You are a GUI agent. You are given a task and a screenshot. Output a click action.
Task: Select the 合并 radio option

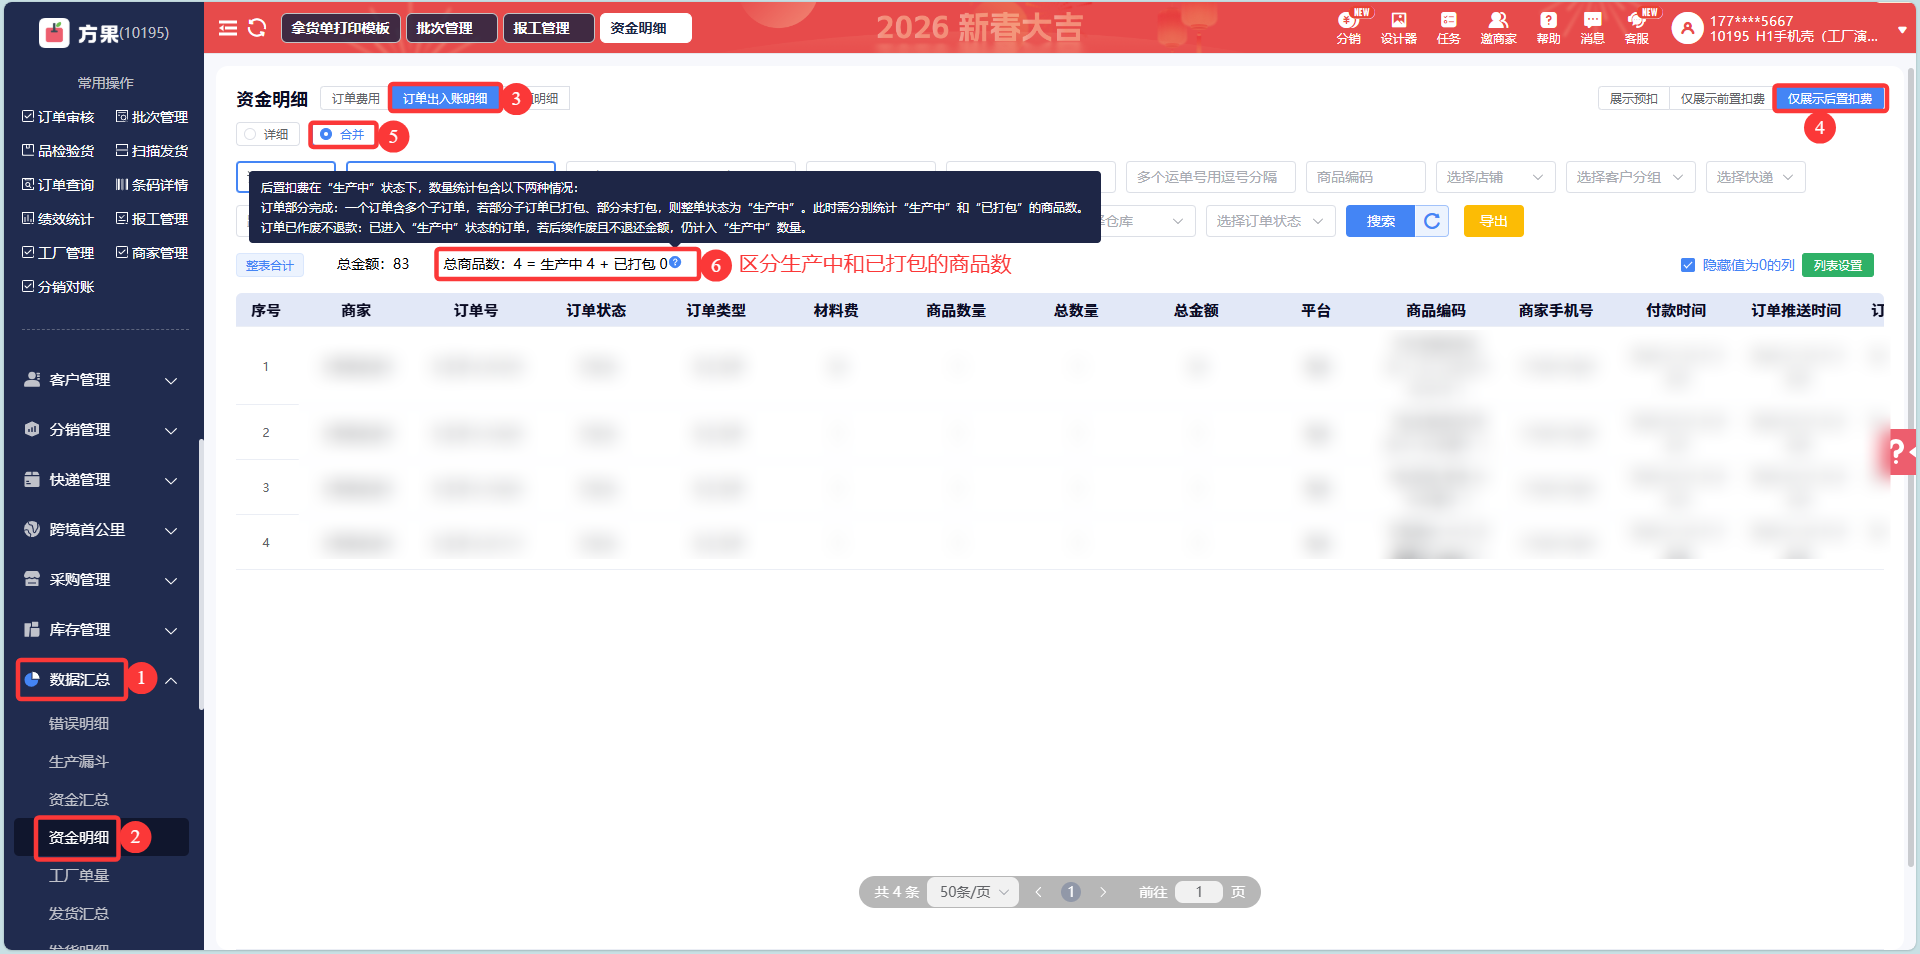point(343,134)
